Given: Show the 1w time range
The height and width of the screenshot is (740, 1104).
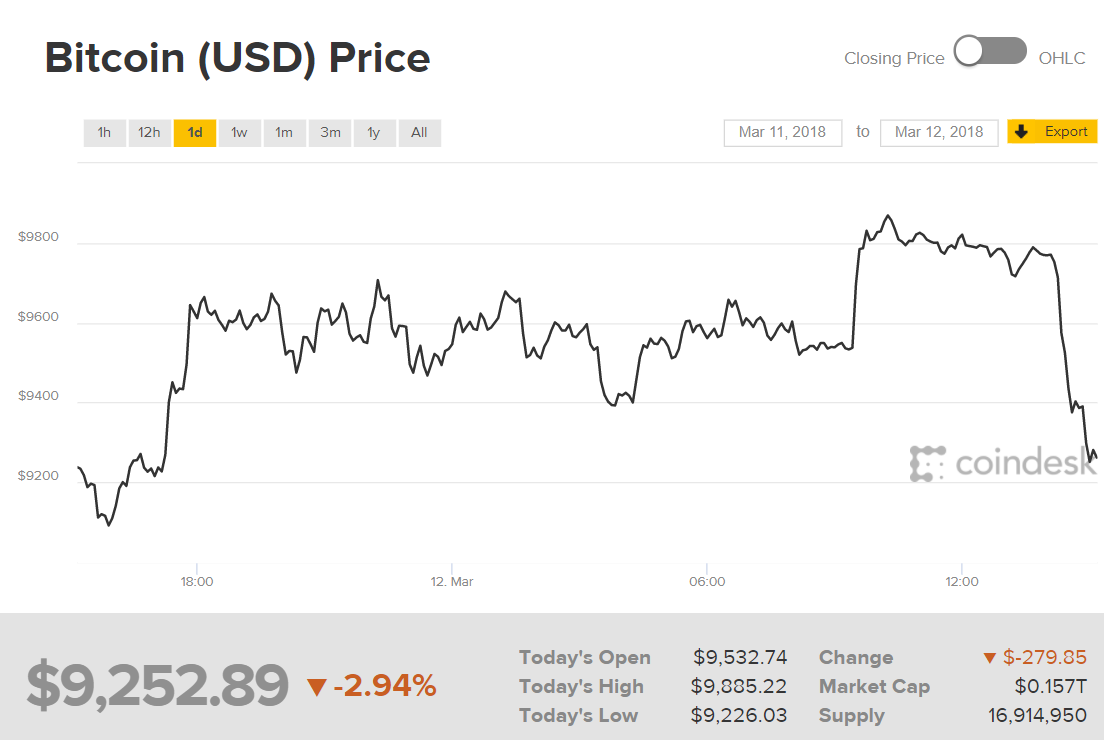Looking at the screenshot, I should (240, 133).
